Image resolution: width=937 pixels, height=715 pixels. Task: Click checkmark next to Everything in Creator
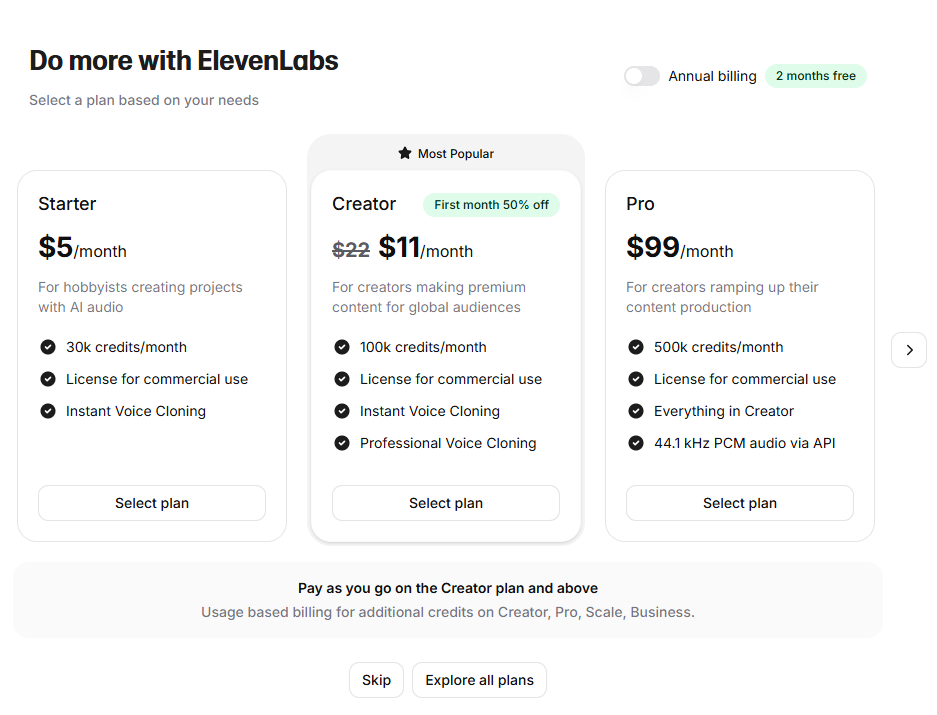636,411
